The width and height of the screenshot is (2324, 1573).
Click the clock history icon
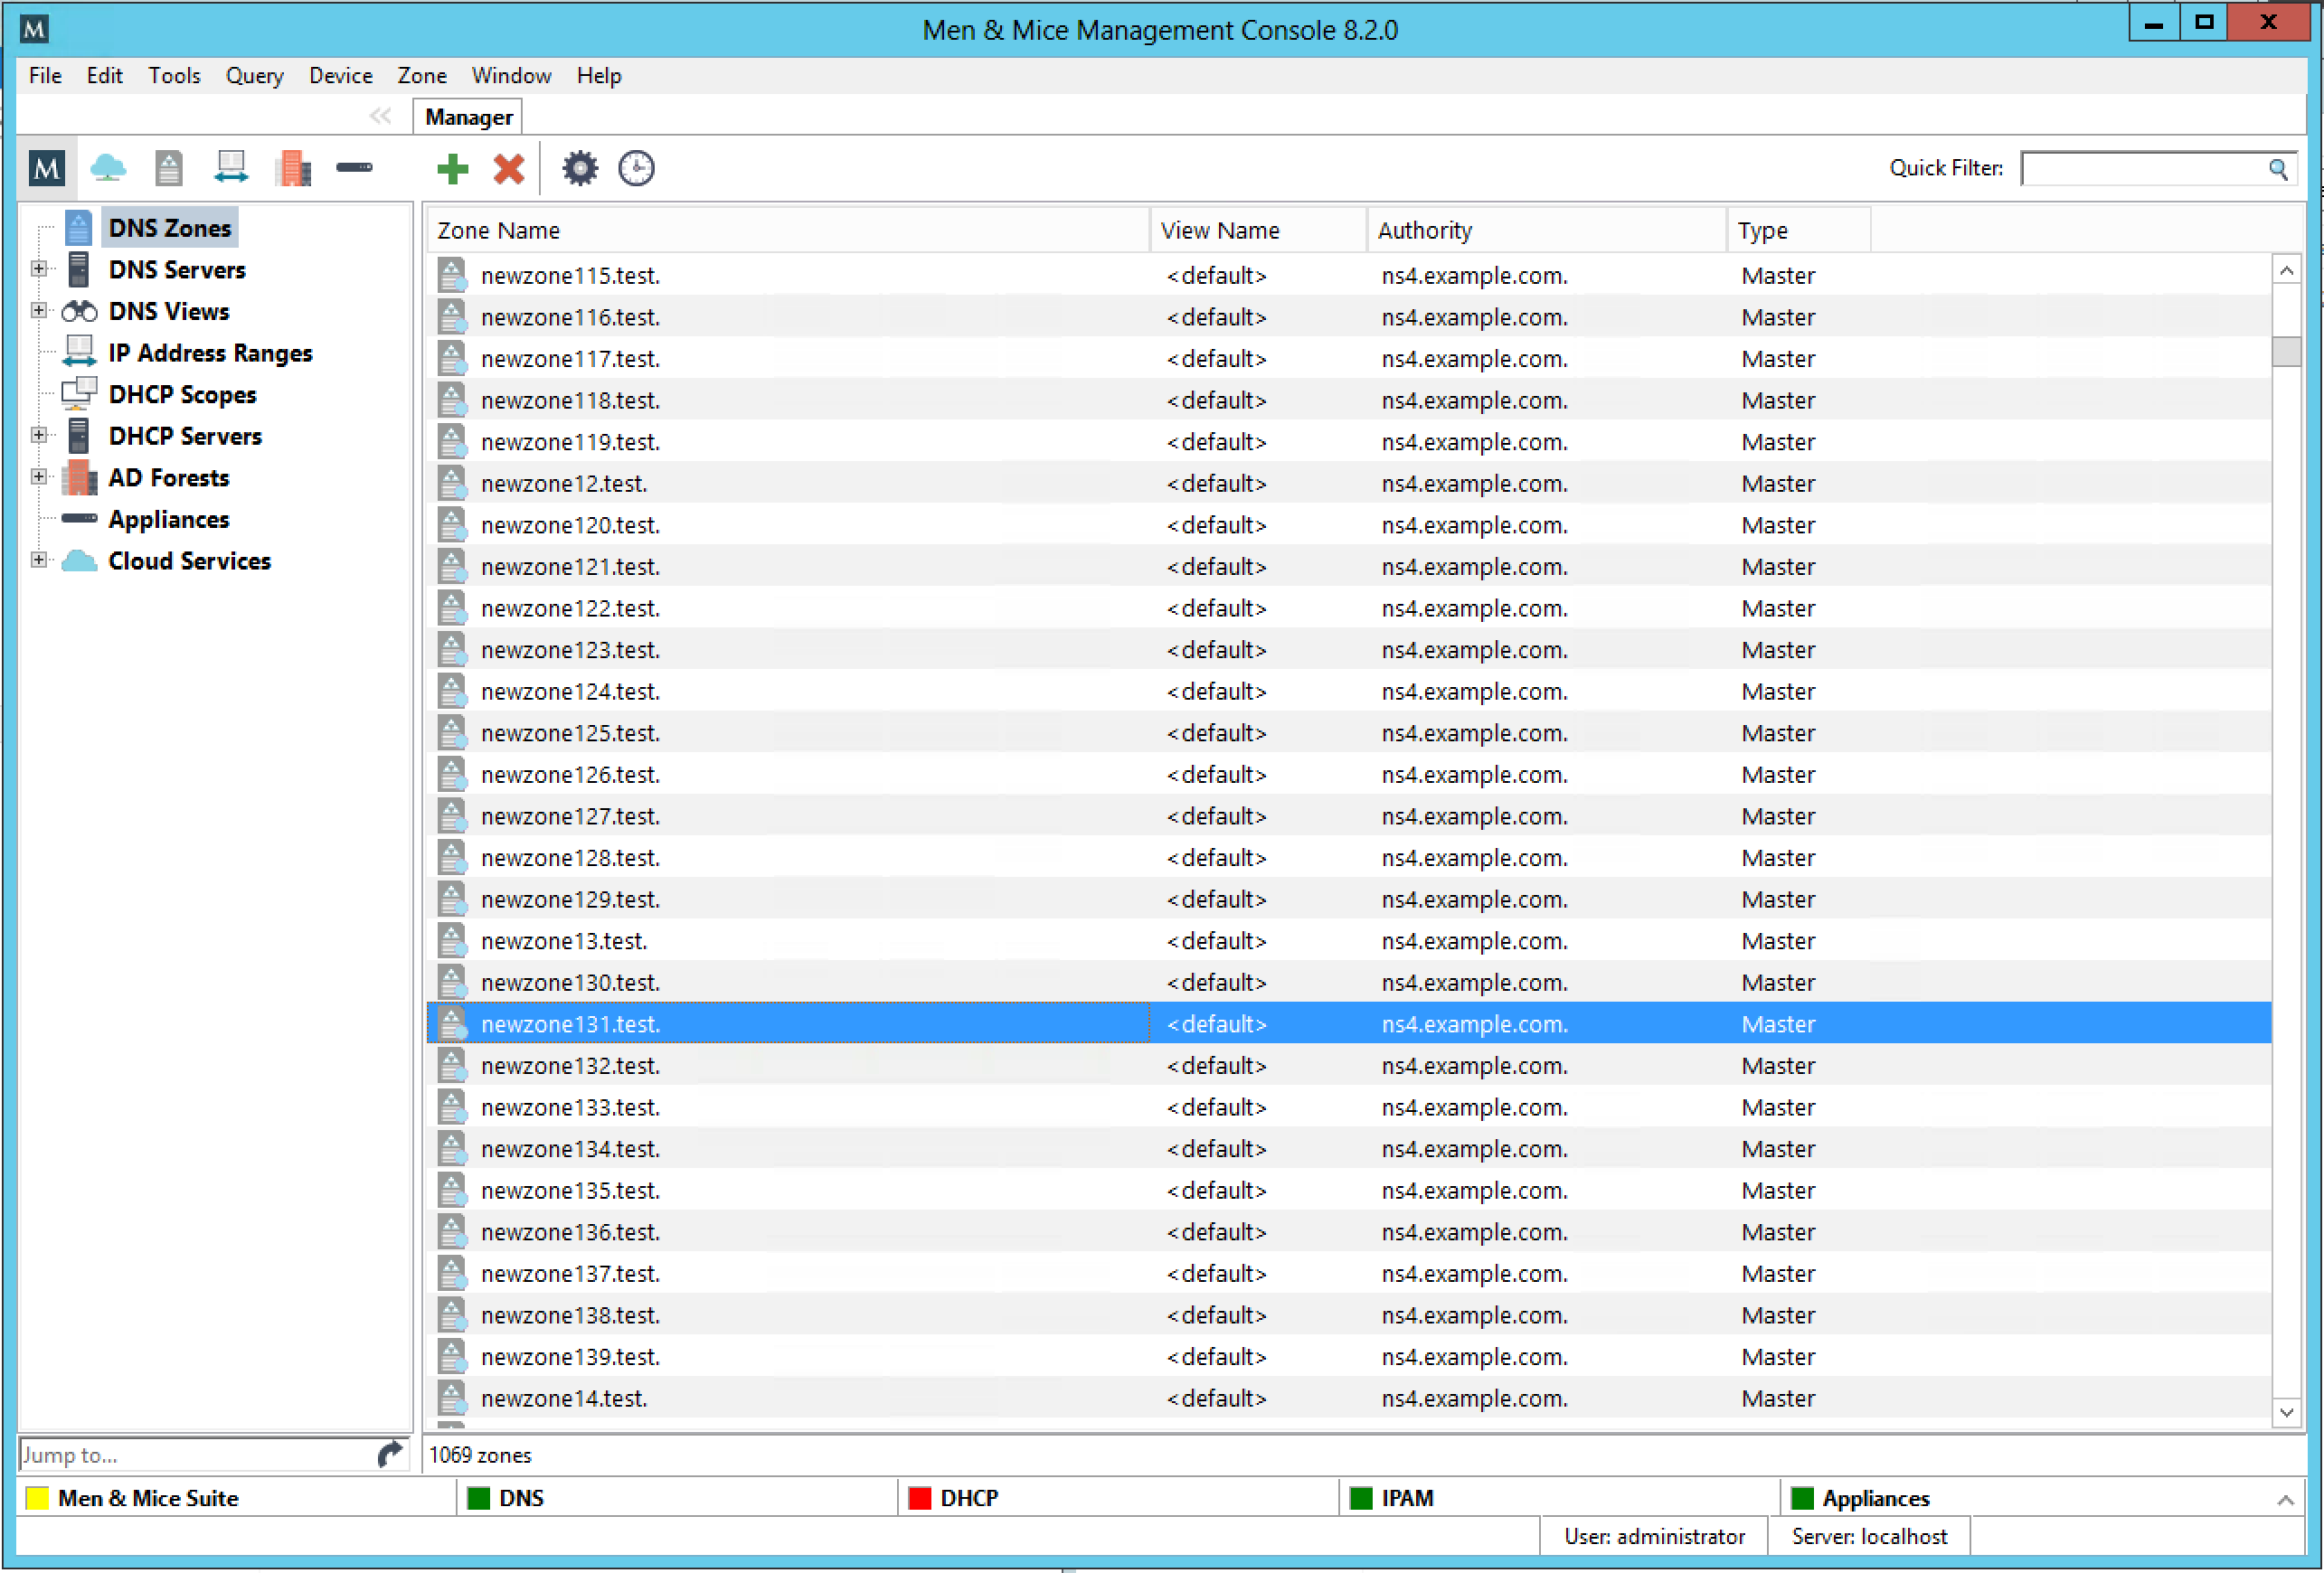pos(636,168)
